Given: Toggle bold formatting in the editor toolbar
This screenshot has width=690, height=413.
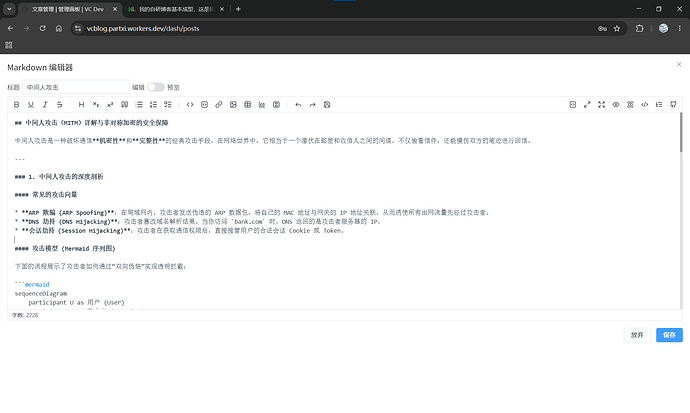Looking at the screenshot, I should point(16,105).
